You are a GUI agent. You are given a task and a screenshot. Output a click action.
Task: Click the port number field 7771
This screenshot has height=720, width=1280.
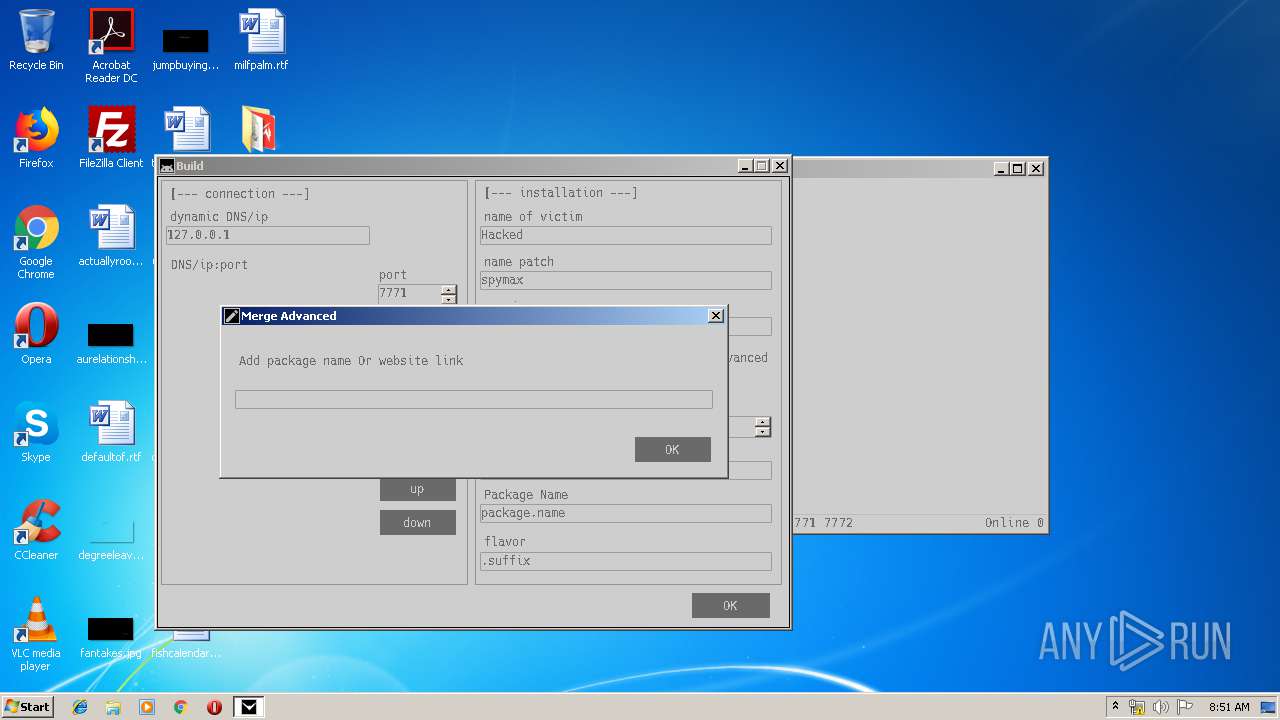(410, 294)
